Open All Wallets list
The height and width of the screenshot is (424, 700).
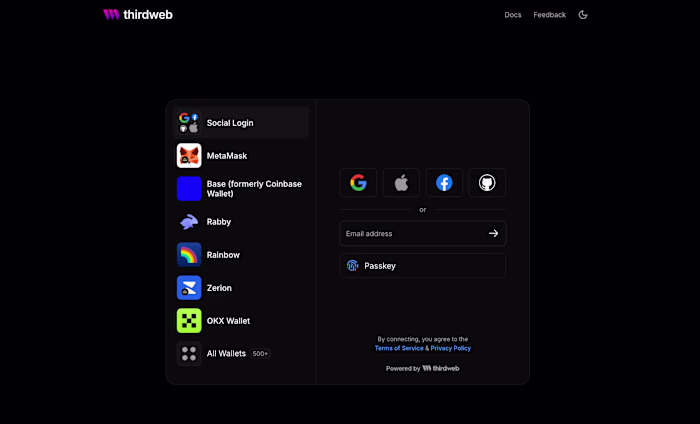[226, 353]
